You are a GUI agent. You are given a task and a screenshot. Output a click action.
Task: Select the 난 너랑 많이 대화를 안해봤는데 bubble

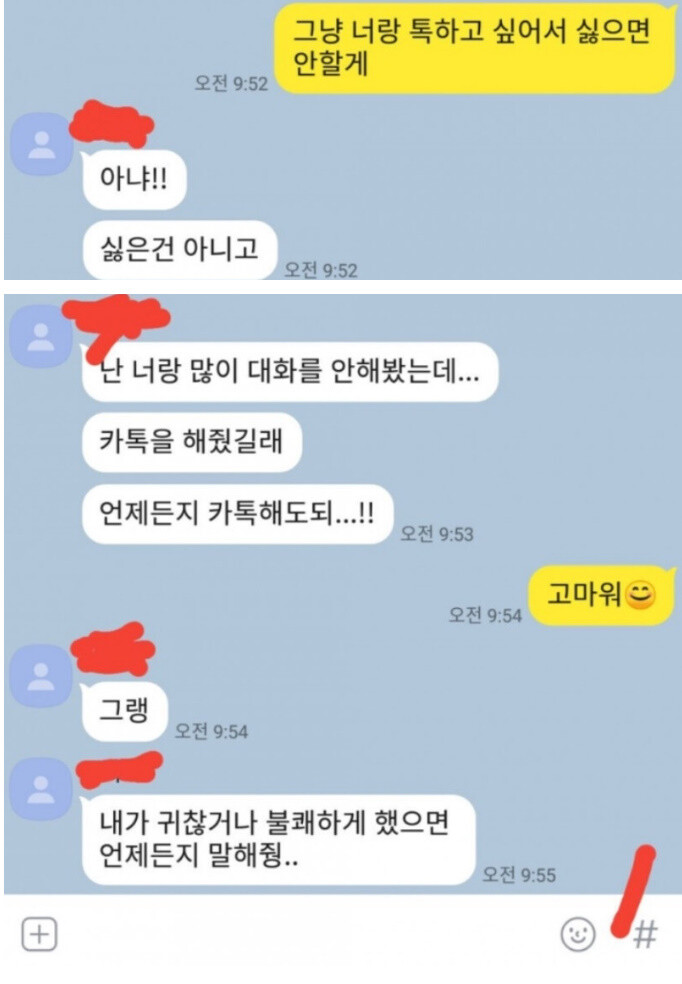[x=290, y=372]
